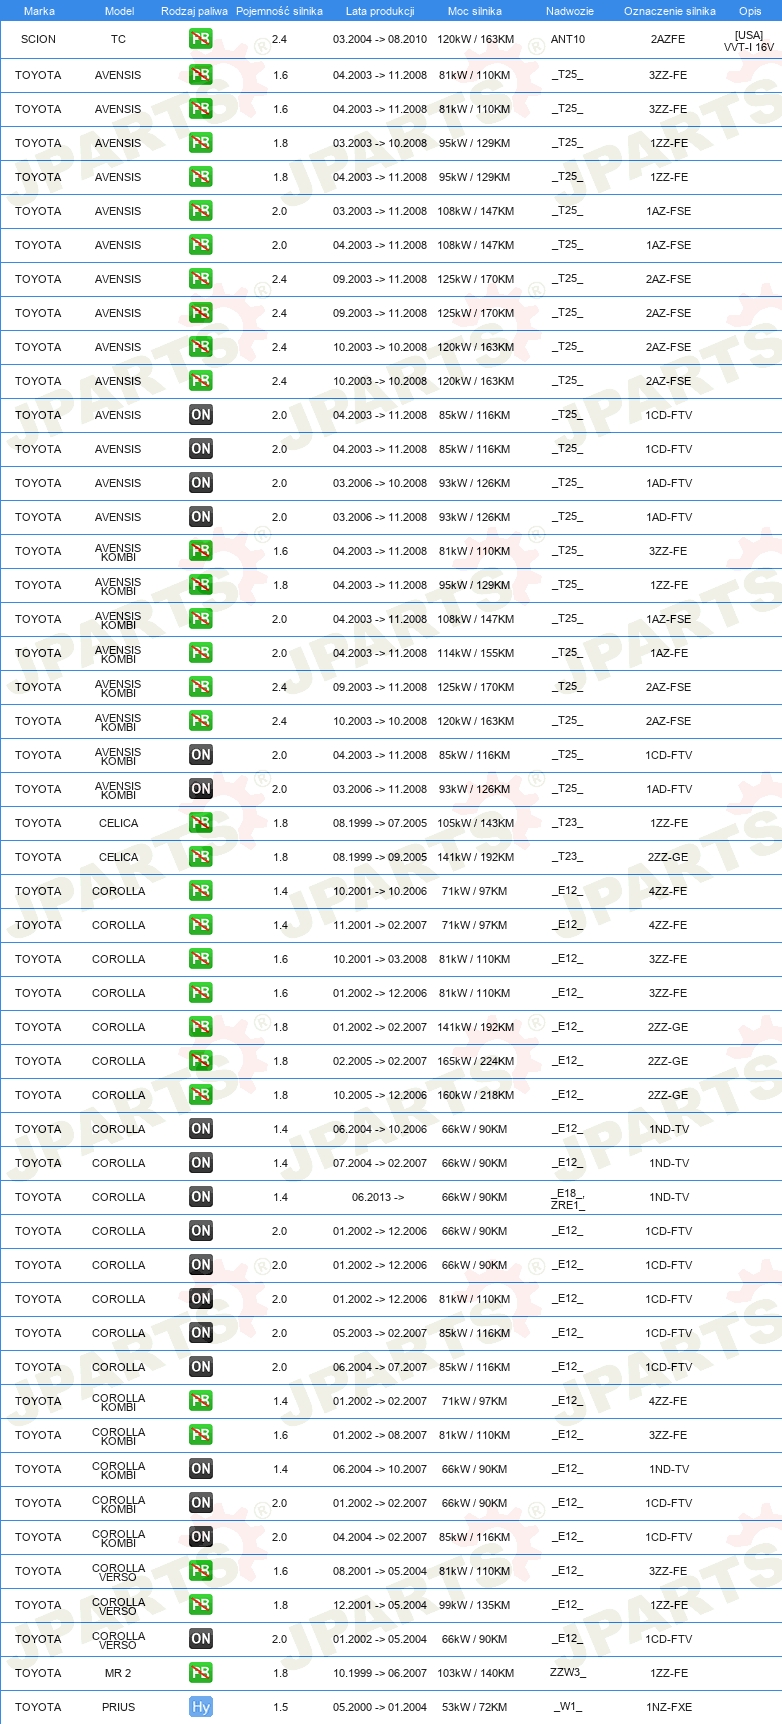Click the _W1_ body code cell

[x=568, y=1707]
